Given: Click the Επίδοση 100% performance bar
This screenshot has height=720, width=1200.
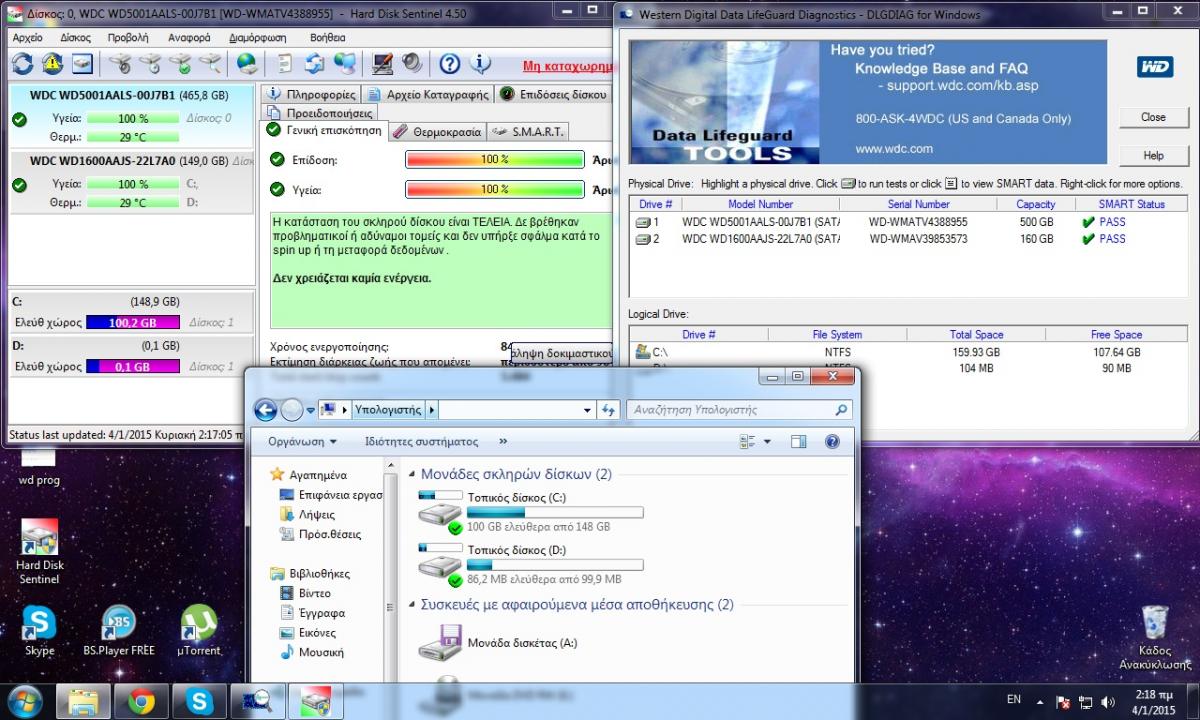Looking at the screenshot, I should point(495,160).
